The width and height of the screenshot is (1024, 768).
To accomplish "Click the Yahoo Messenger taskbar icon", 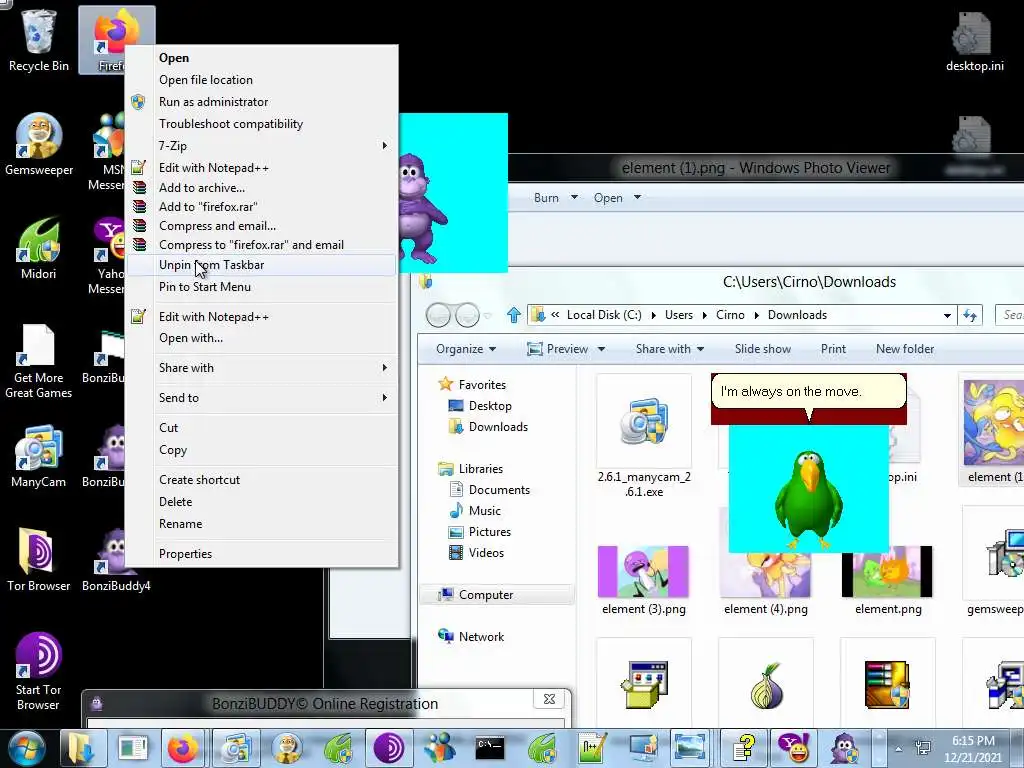I will point(793,748).
